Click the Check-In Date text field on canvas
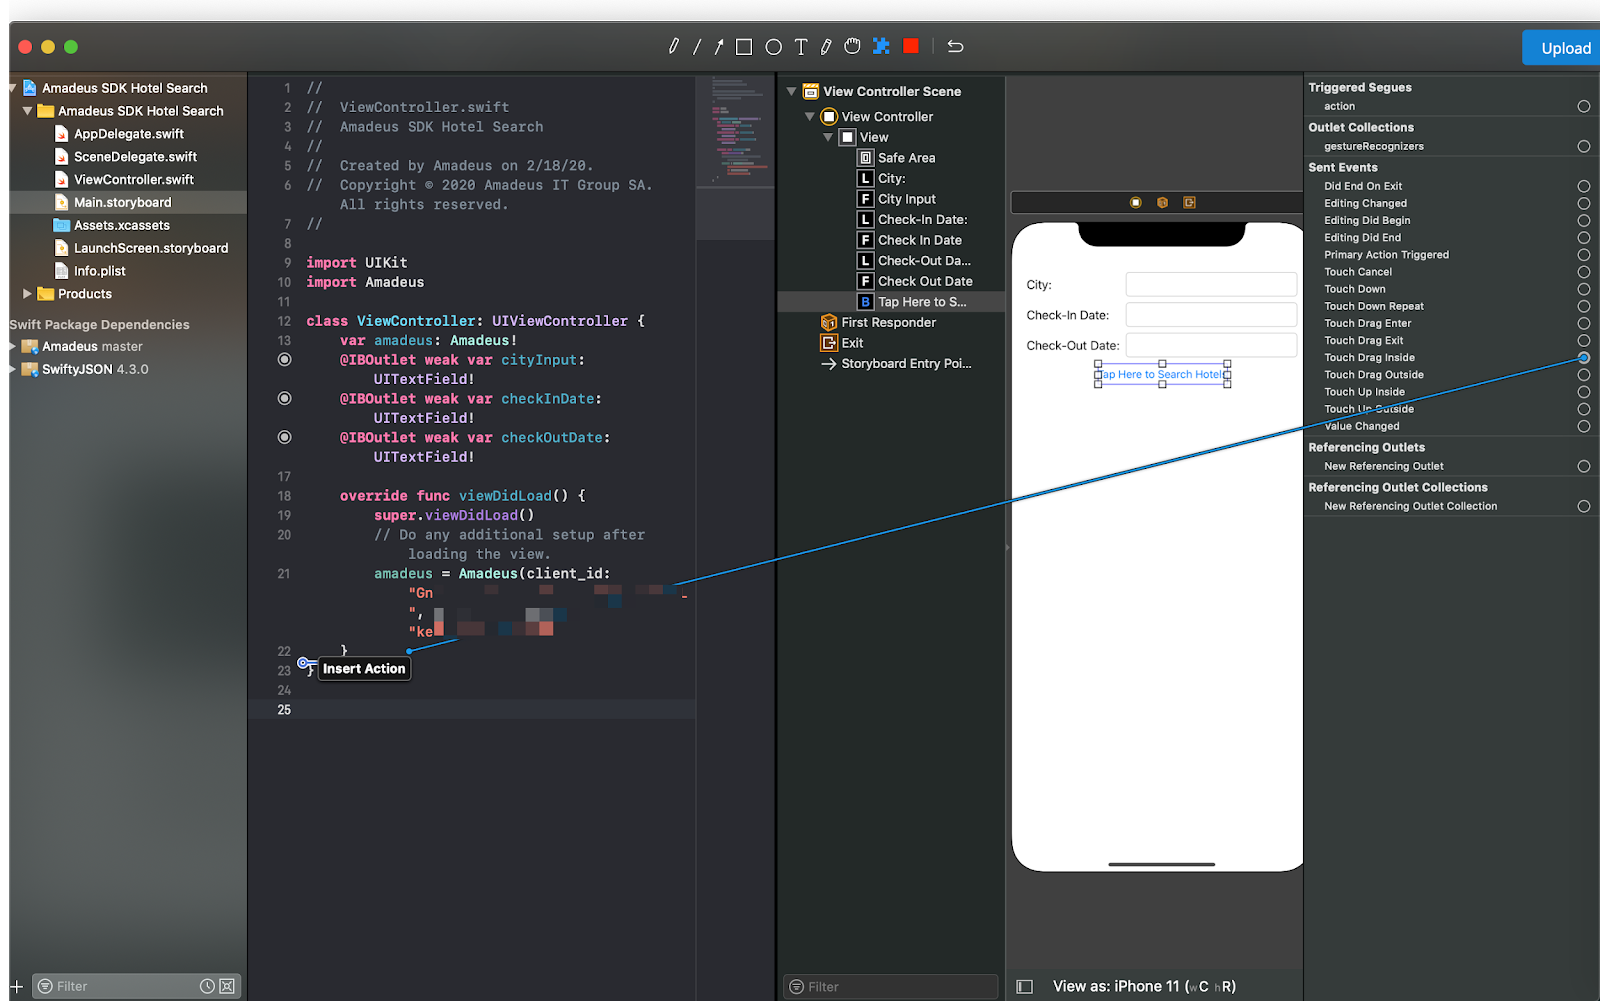 [1211, 315]
